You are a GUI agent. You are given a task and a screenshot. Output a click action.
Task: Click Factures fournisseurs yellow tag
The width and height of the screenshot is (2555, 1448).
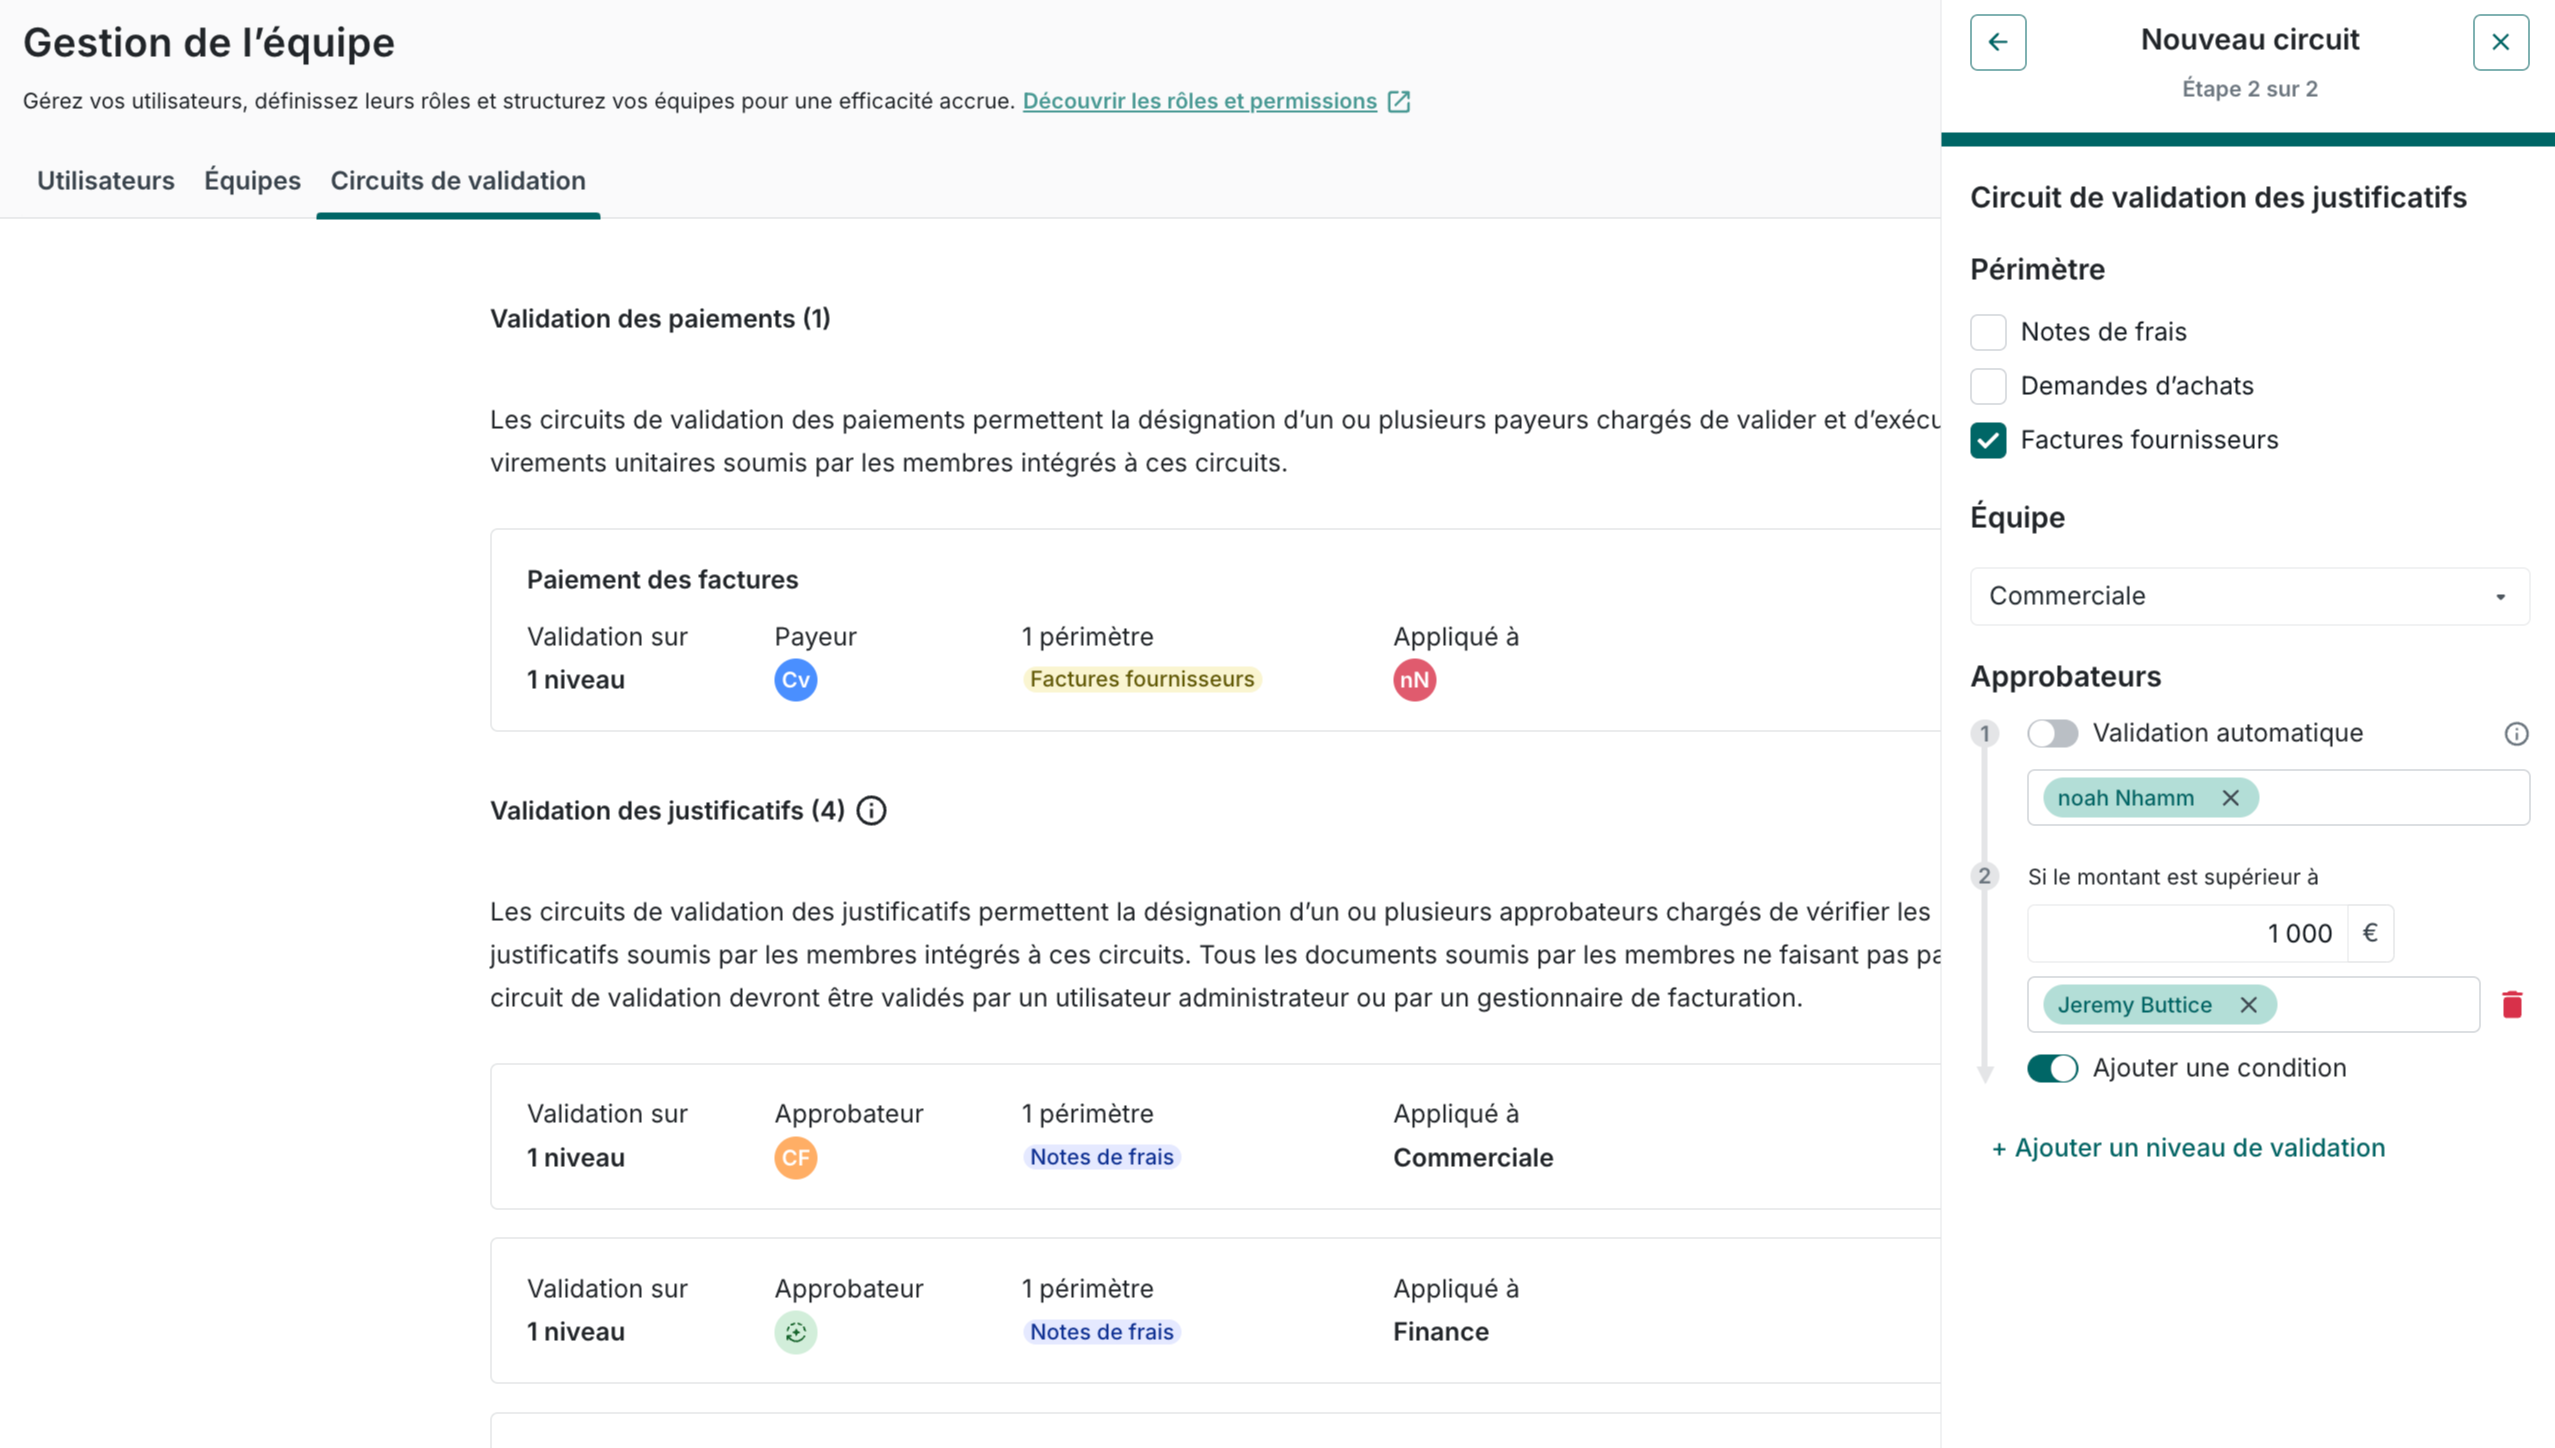(x=1141, y=679)
